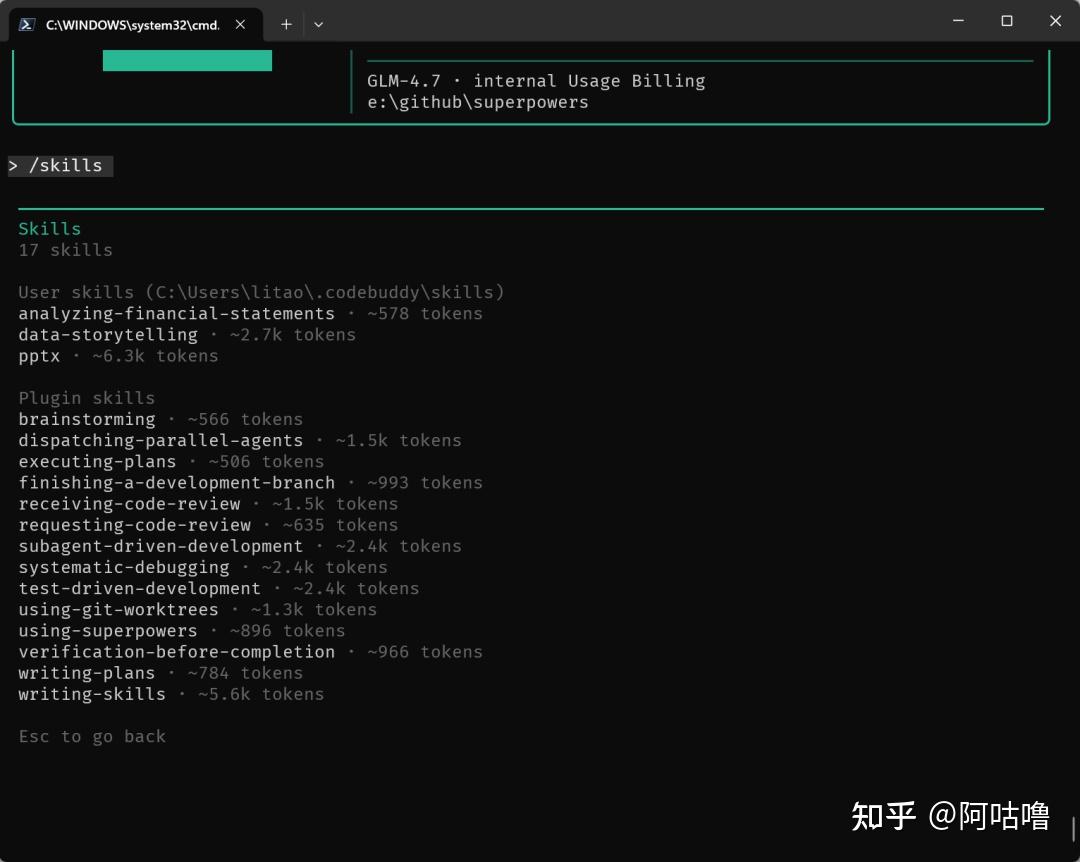Click the /skills command prompt input
The image size is (1080, 862).
pos(61,166)
